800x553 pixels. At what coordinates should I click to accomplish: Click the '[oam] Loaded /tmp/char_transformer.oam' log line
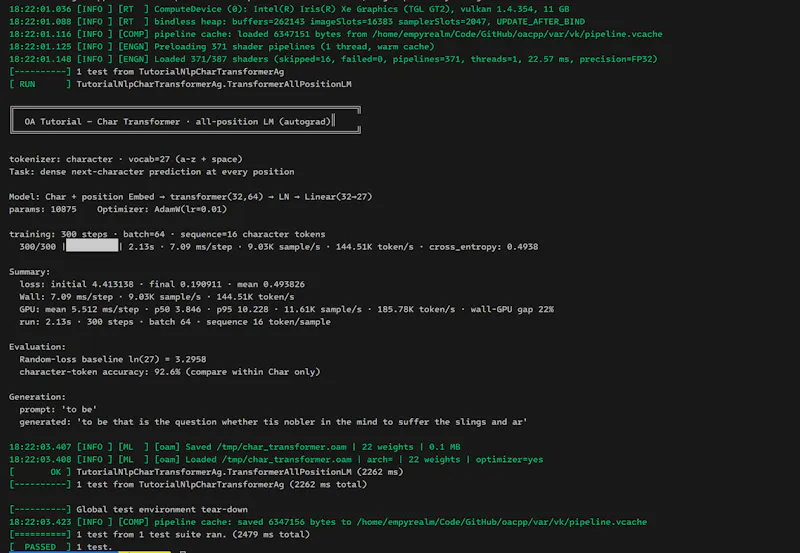click(276, 460)
